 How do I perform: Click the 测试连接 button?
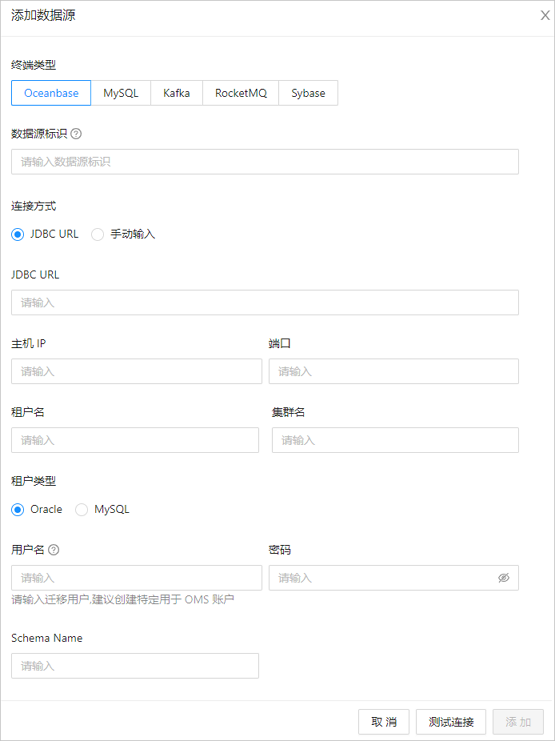[451, 722]
